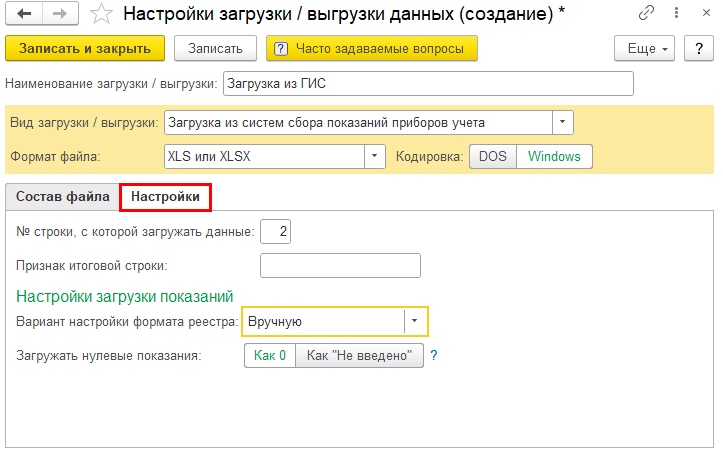The image size is (723, 452).
Task: Open help with the question mark button
Action: pyautogui.click(x=699, y=48)
